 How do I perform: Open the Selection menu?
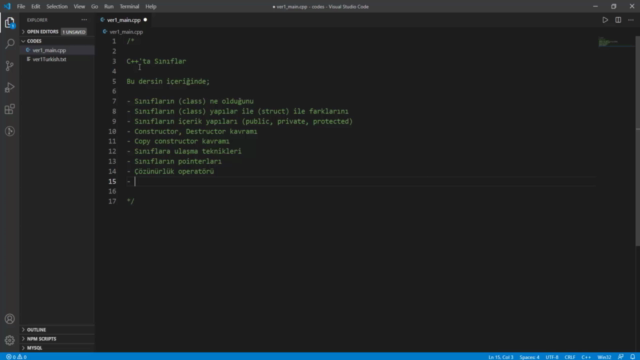[57, 7]
